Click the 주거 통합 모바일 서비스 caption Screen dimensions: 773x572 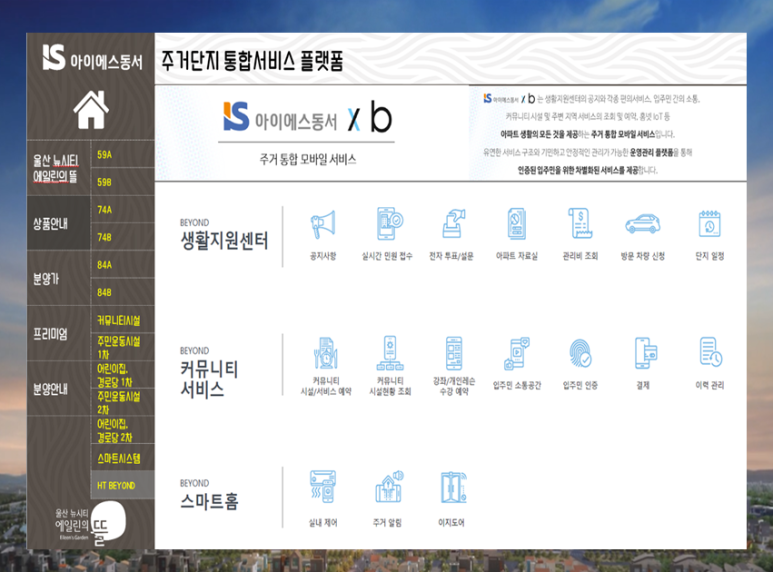point(308,159)
